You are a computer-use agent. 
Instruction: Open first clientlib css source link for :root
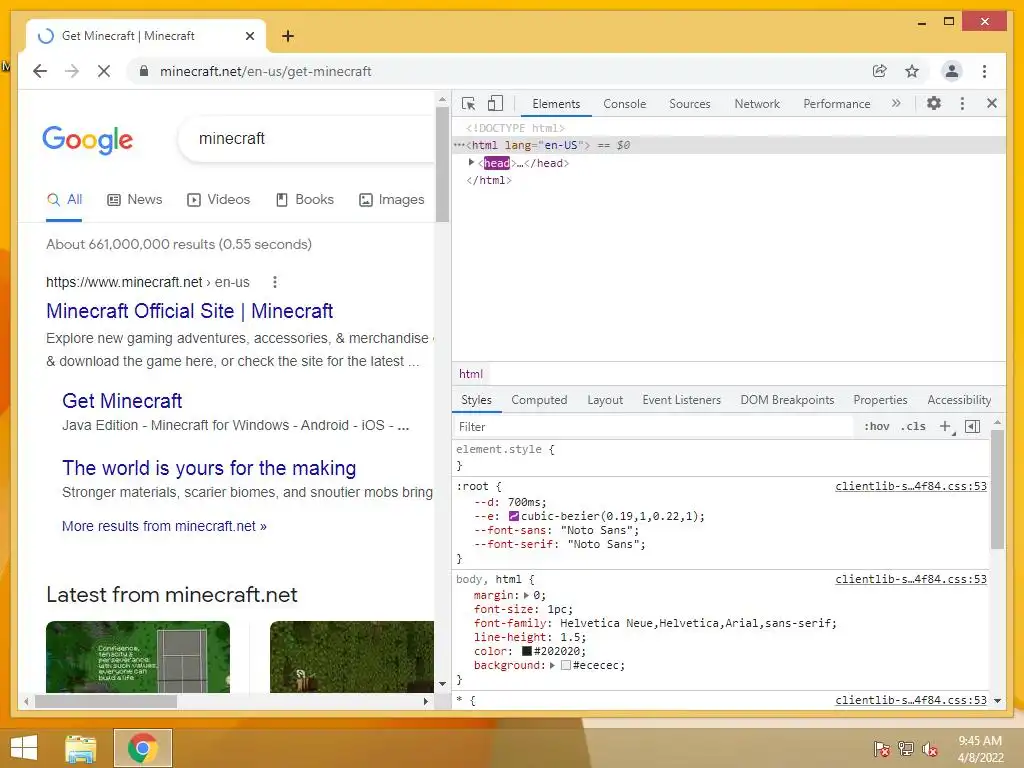(x=910, y=486)
